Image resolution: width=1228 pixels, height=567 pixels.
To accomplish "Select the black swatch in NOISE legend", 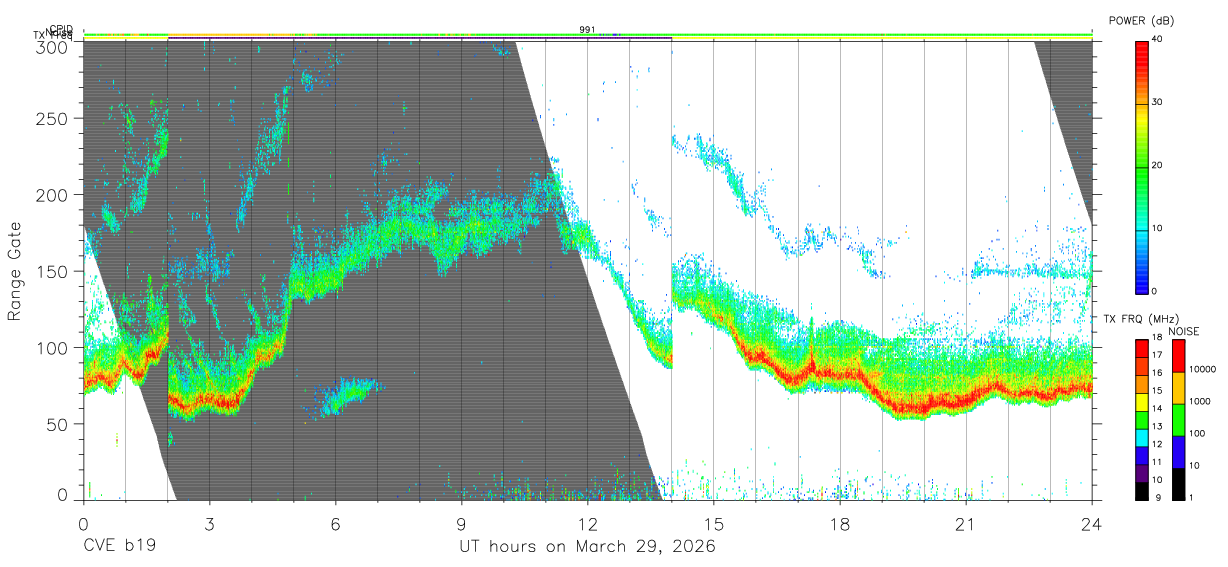I will [1177, 484].
